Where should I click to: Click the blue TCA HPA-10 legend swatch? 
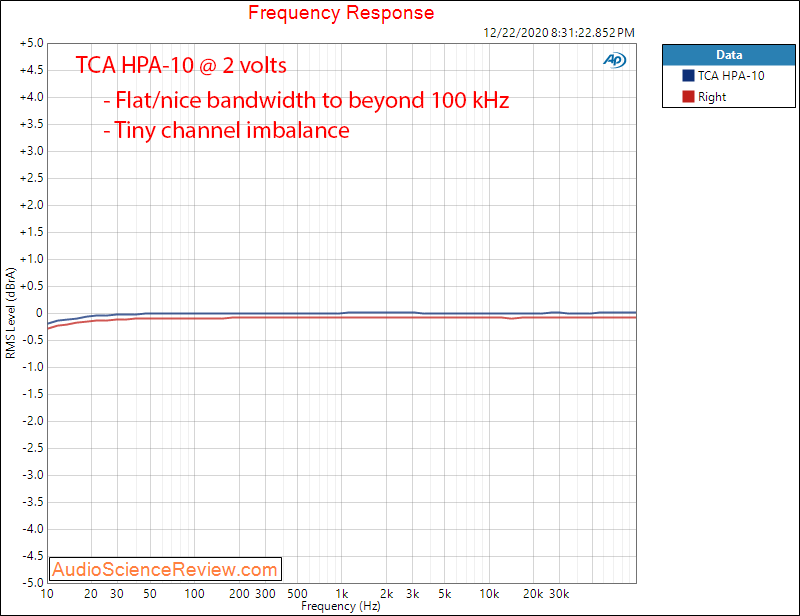688,76
